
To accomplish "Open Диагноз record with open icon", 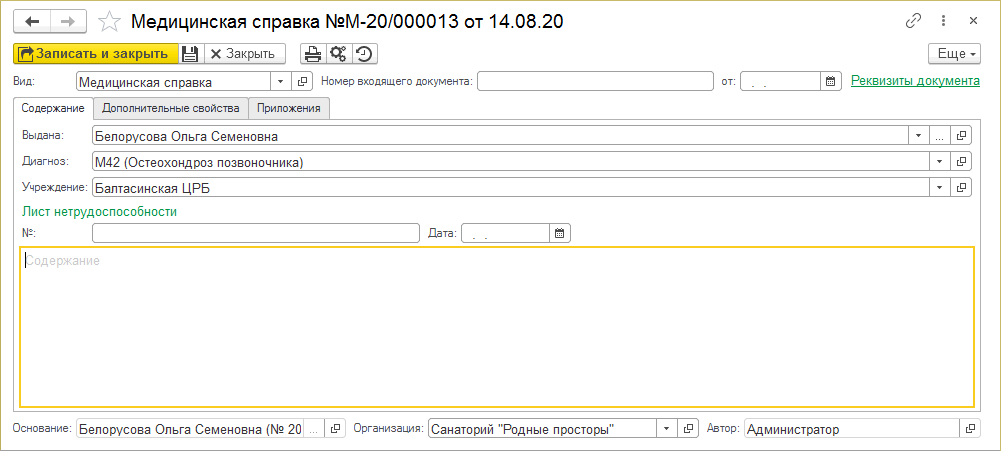I will pos(961,161).
